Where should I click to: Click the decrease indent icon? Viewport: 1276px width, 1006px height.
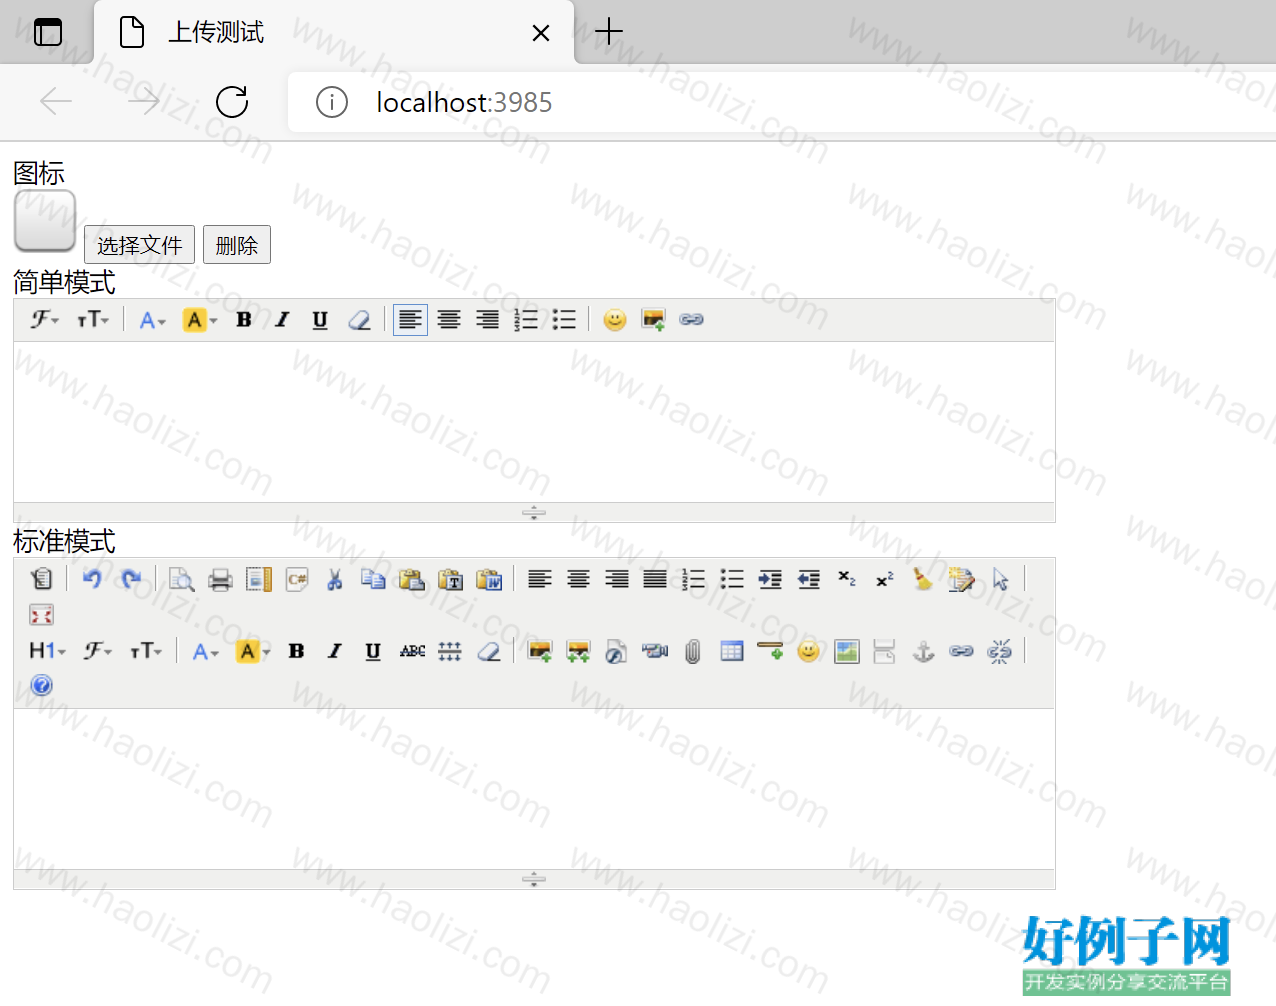(809, 579)
